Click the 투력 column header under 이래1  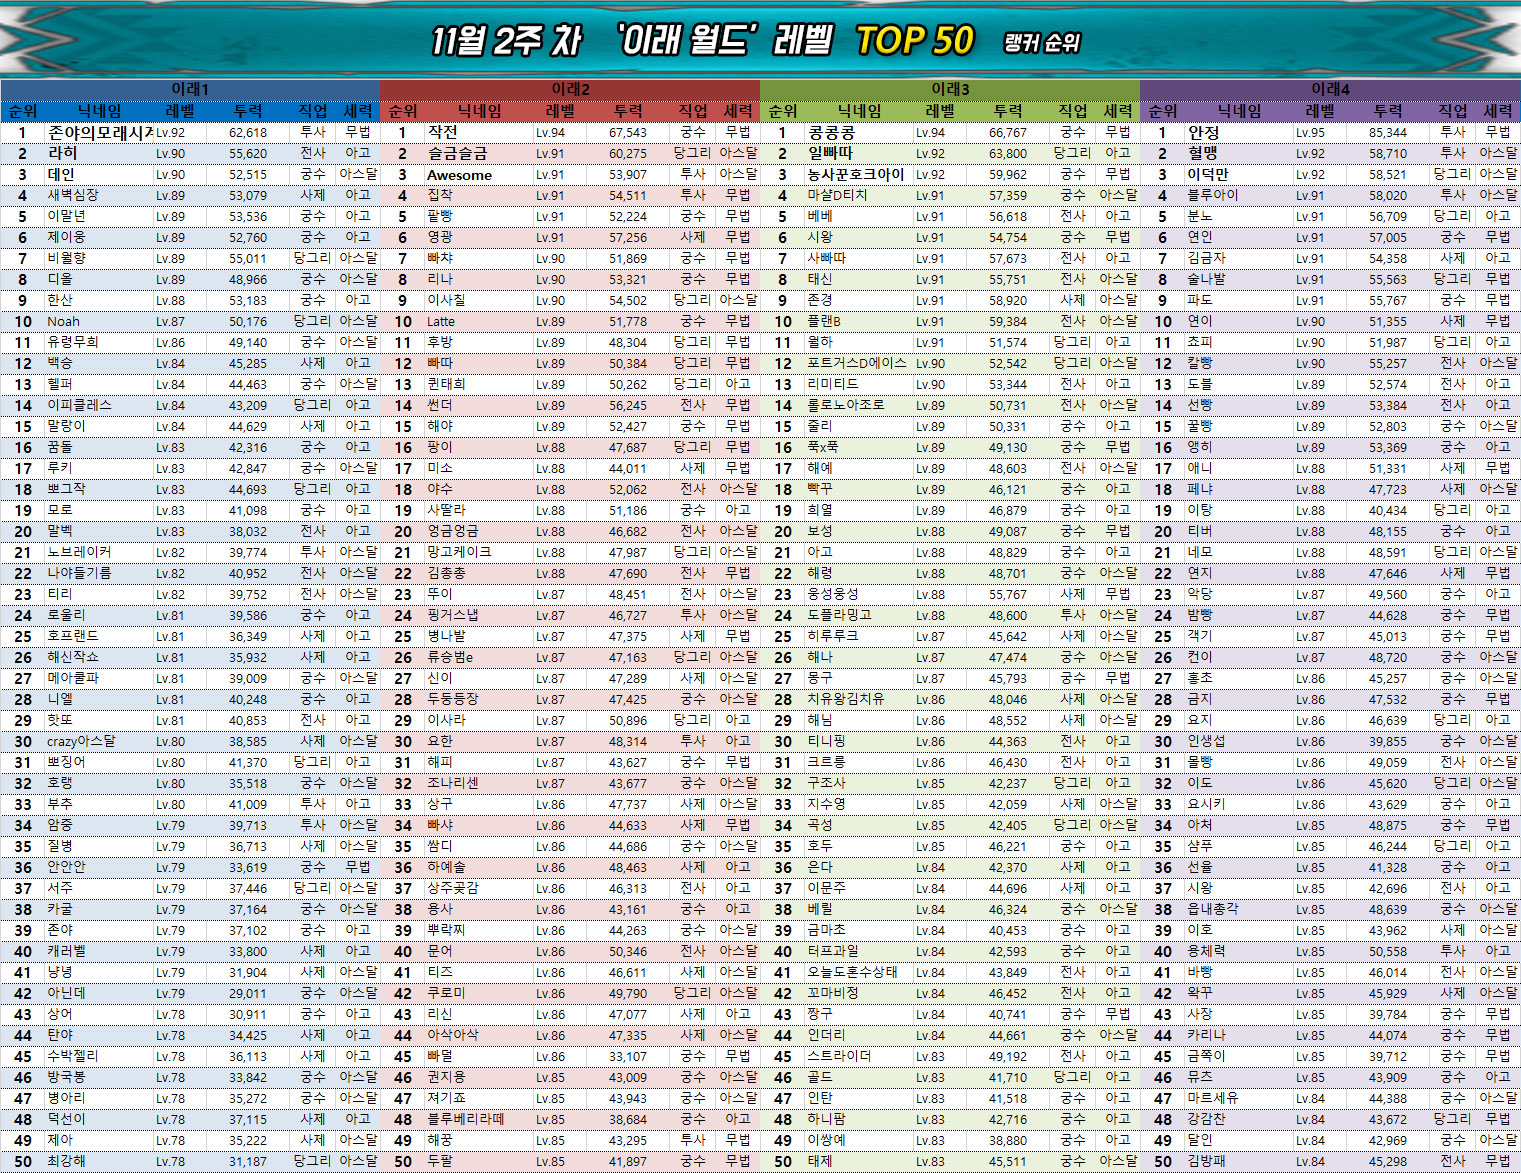coord(248,111)
